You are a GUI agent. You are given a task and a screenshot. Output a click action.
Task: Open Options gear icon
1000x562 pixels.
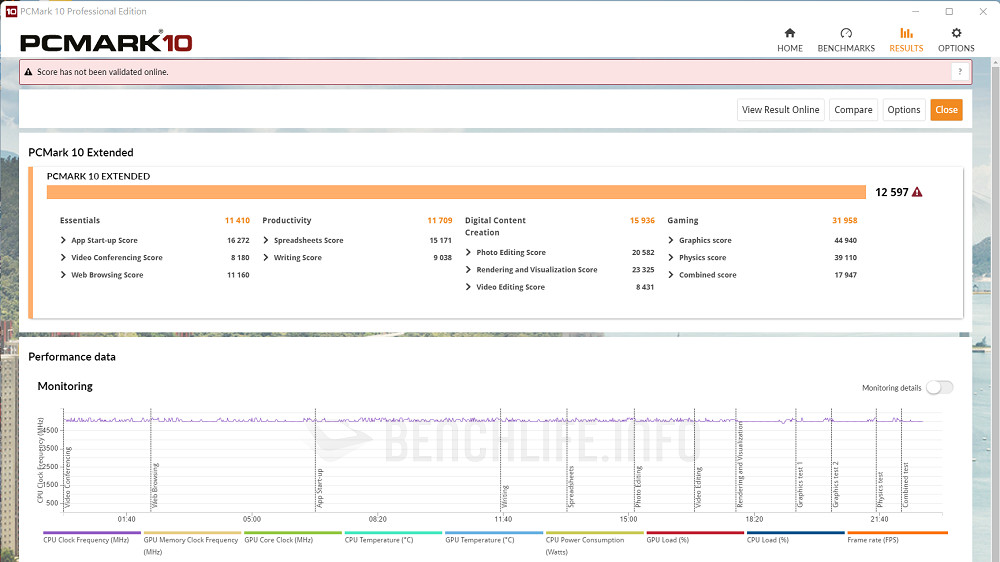coord(956,34)
